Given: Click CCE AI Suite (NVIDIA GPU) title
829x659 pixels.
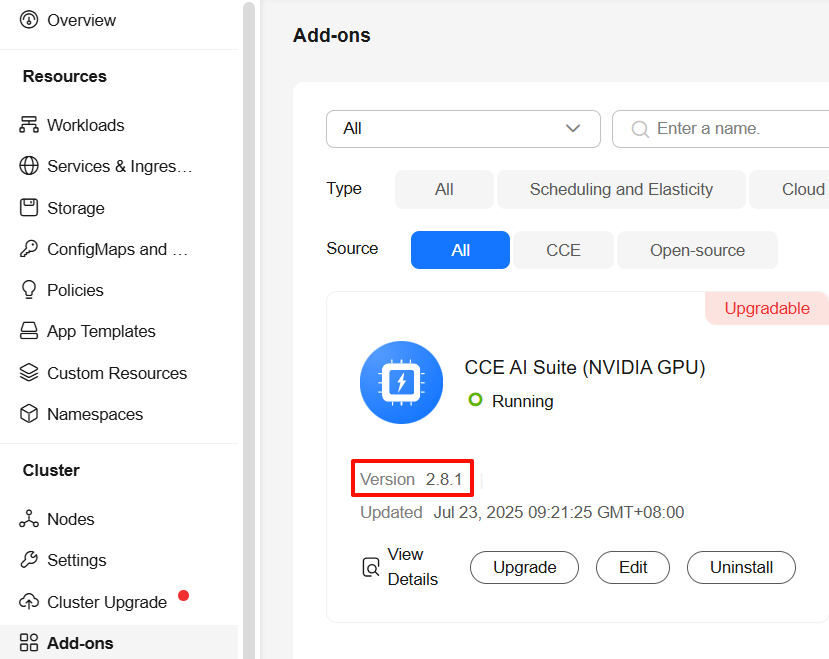Looking at the screenshot, I should pyautogui.click(x=585, y=367).
